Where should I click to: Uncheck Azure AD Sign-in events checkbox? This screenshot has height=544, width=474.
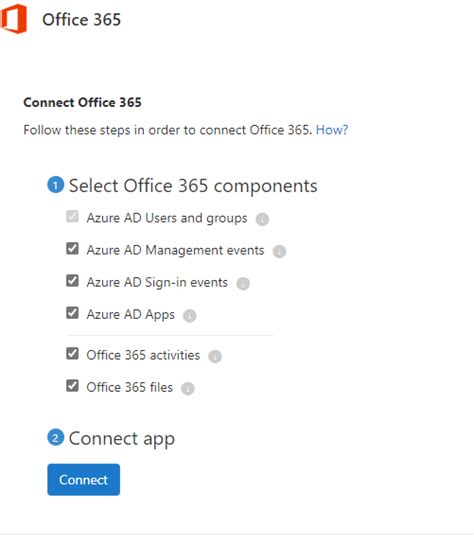(72, 280)
